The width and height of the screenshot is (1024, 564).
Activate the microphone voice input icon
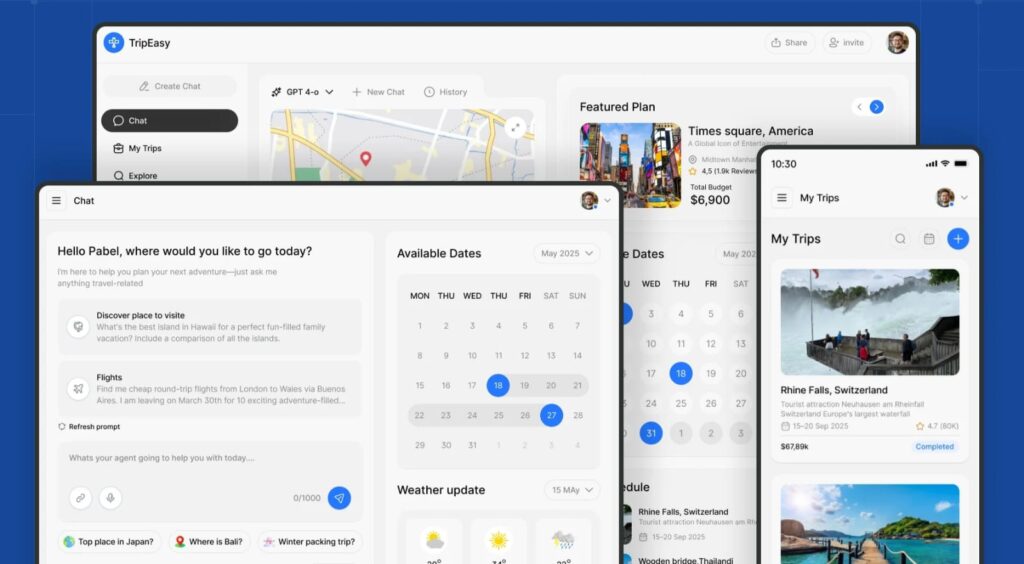point(110,497)
